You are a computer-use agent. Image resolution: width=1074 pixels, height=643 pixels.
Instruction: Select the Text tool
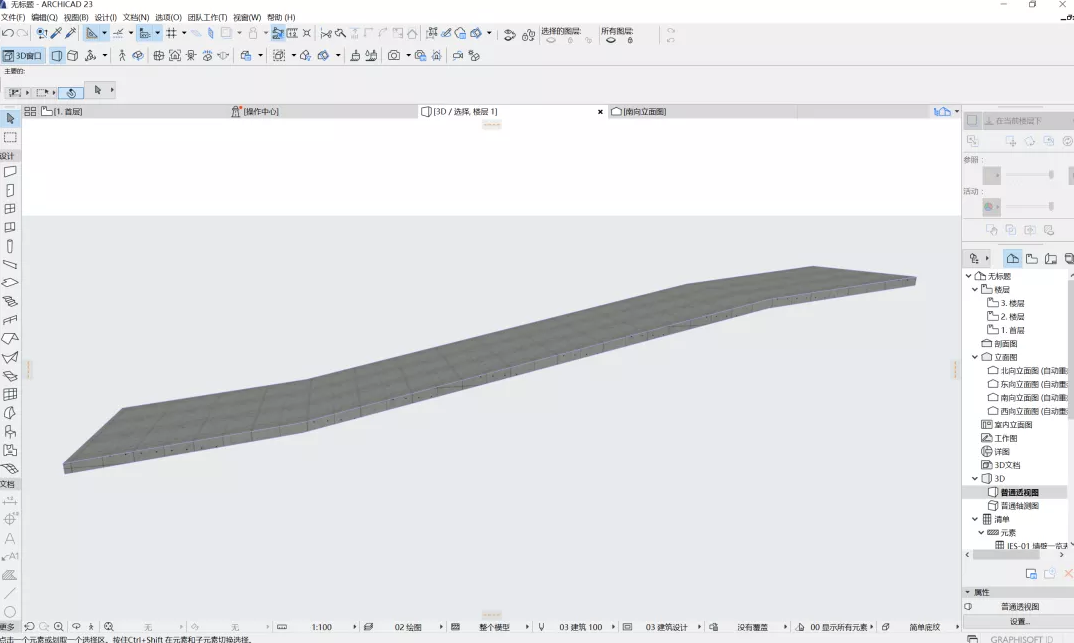point(10,538)
